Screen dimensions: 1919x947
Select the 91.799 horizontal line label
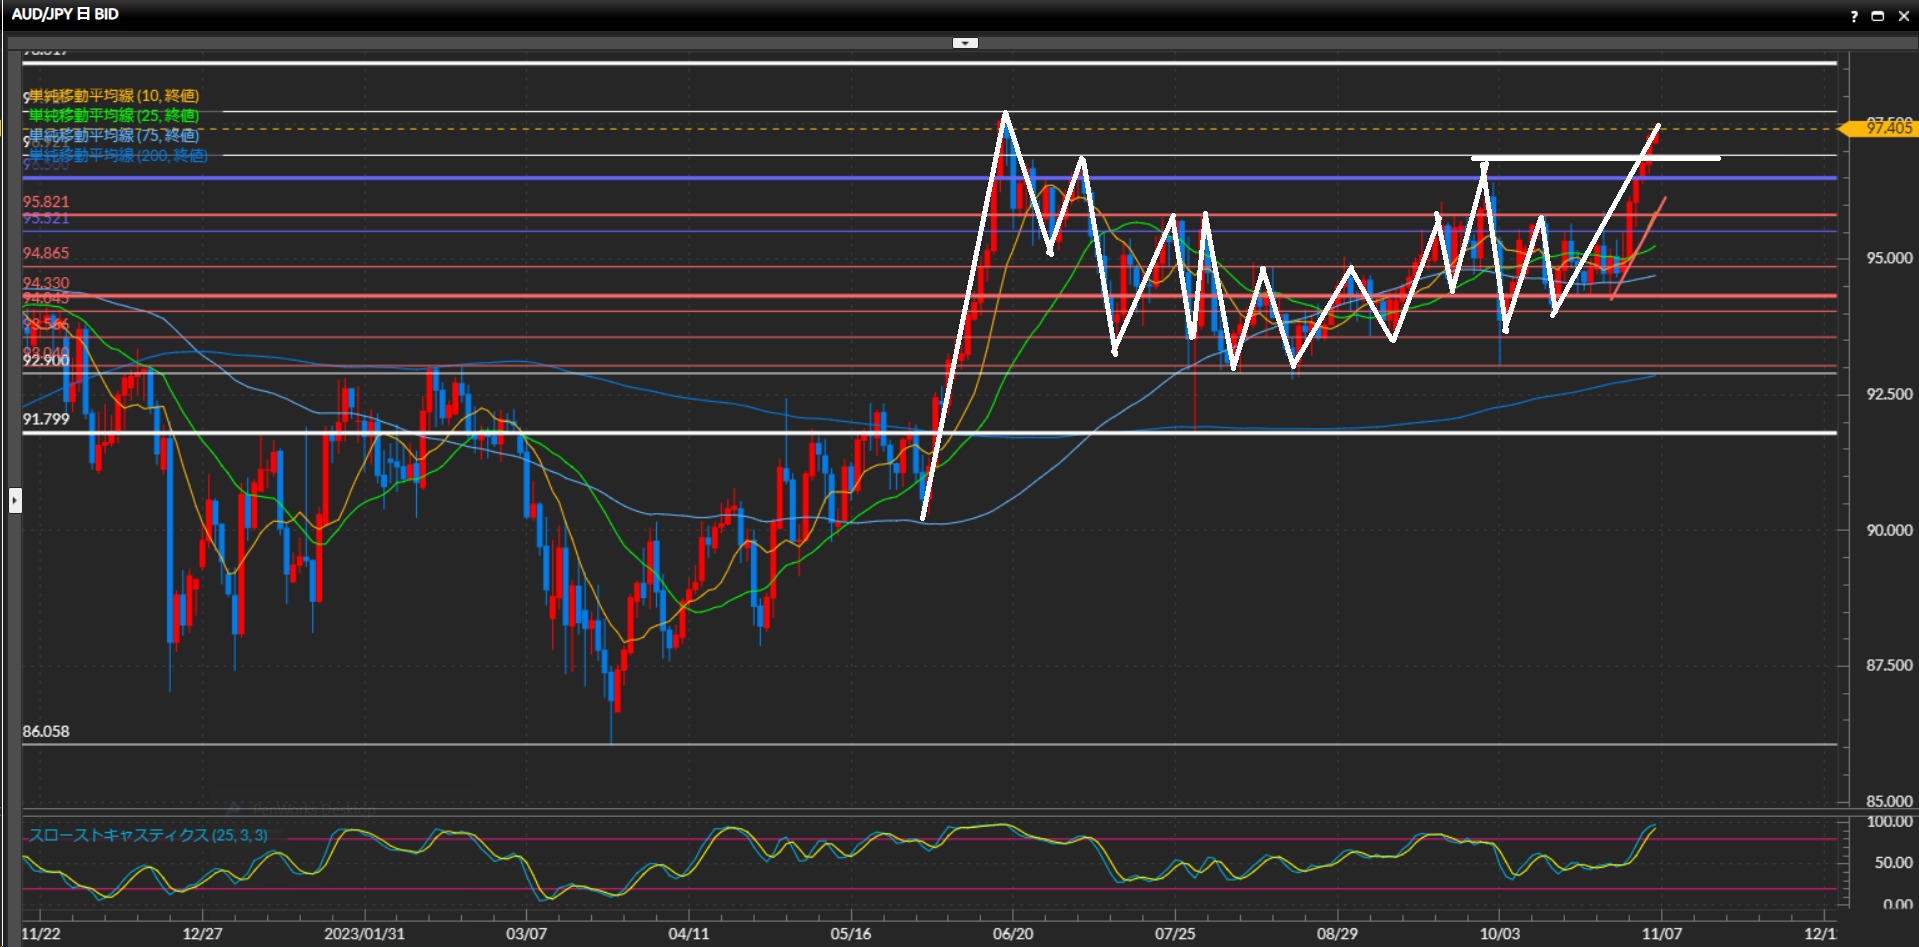pos(46,419)
